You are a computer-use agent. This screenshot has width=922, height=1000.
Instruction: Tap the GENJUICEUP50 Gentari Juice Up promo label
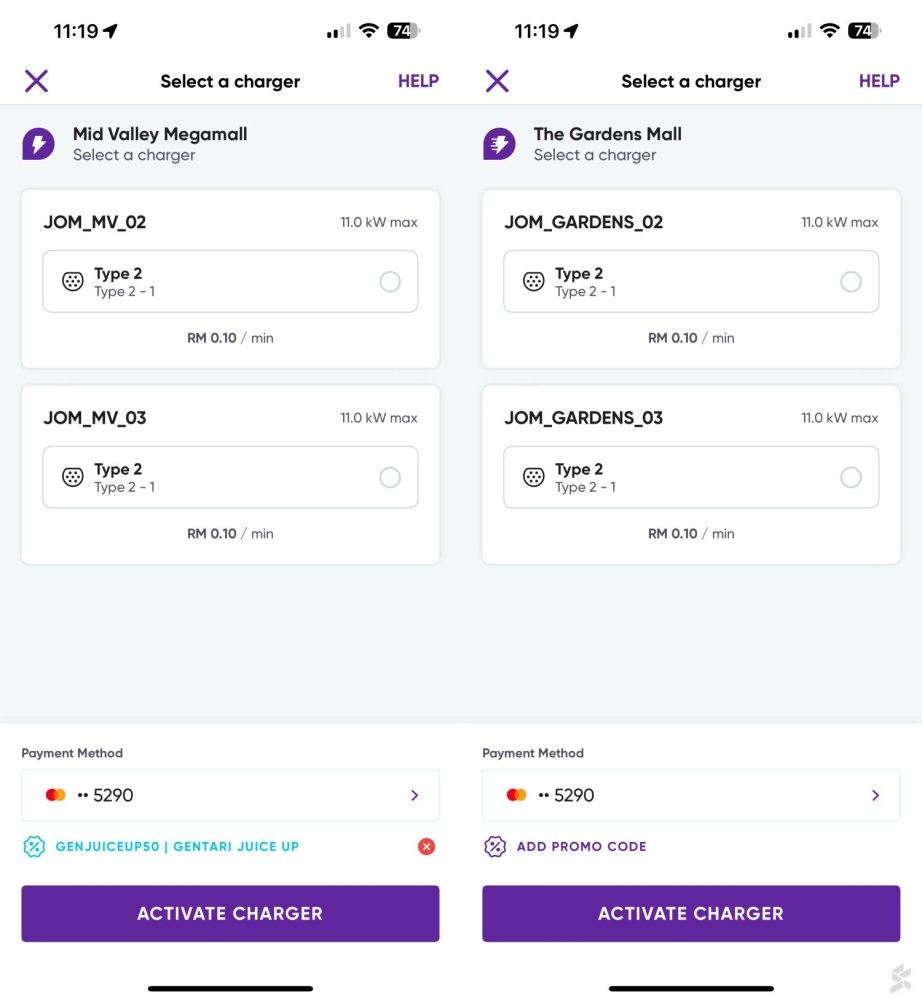click(177, 847)
